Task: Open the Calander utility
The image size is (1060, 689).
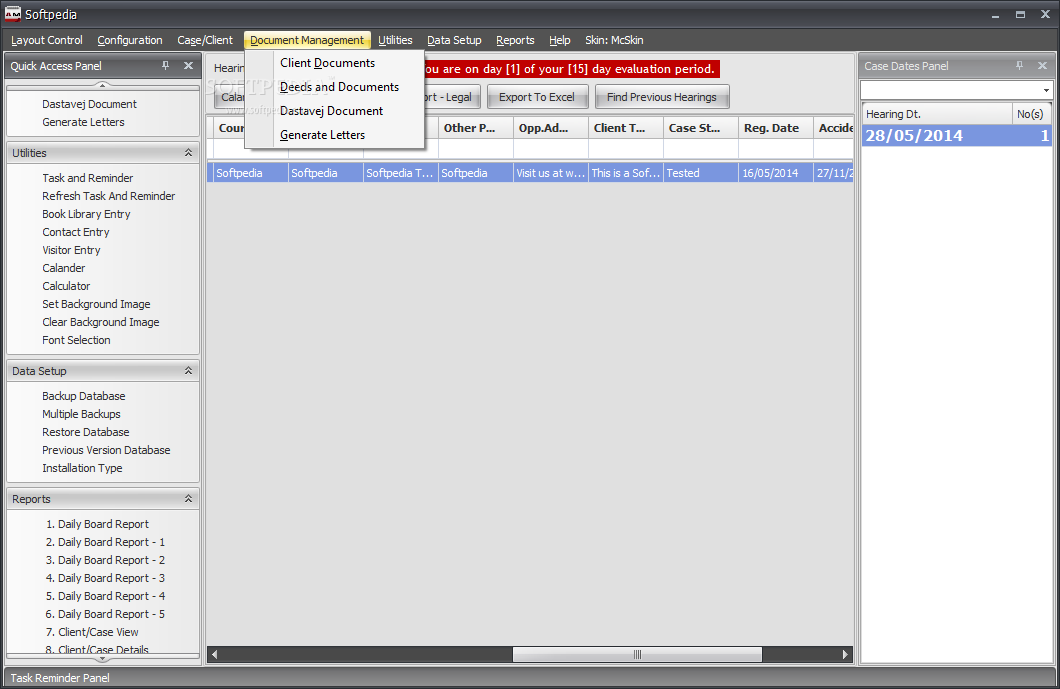Action: 64,268
